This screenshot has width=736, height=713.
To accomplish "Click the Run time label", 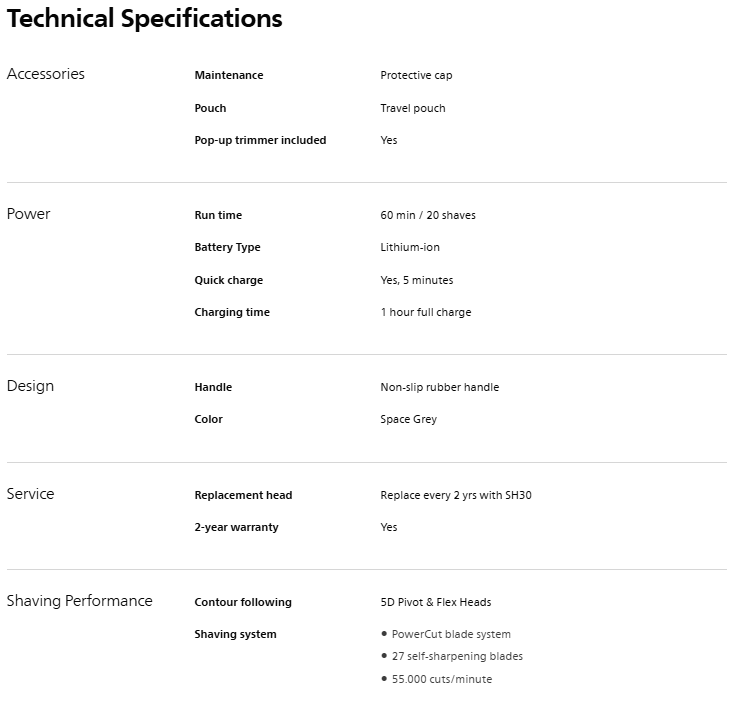I will tap(218, 215).
